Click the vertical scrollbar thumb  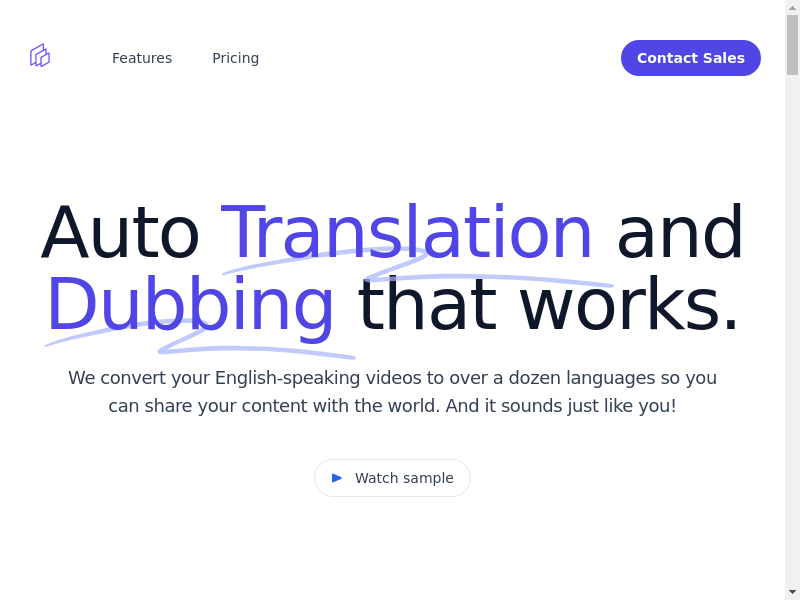tap(792, 45)
